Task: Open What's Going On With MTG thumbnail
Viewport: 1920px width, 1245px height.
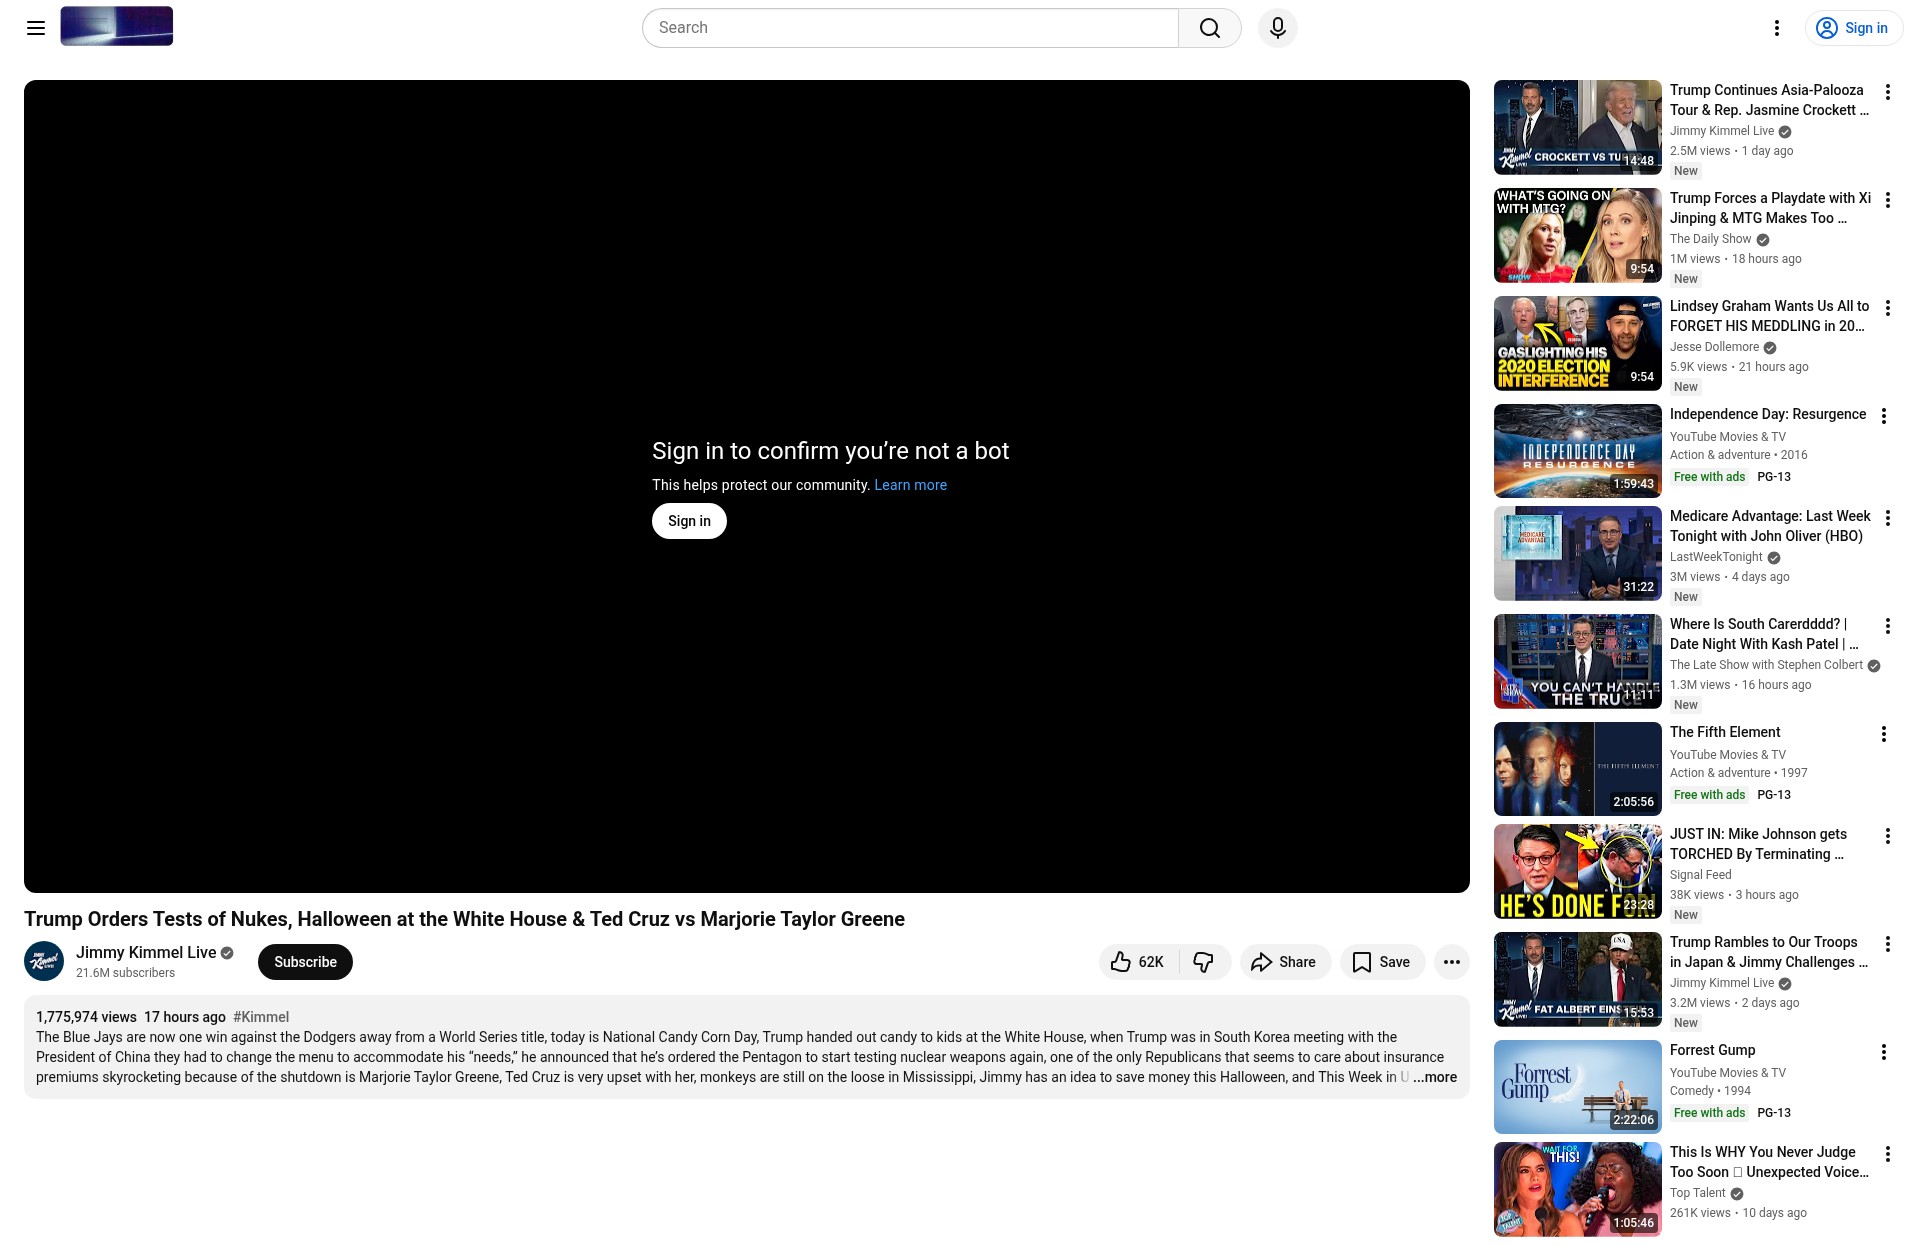Action: pos(1577,235)
